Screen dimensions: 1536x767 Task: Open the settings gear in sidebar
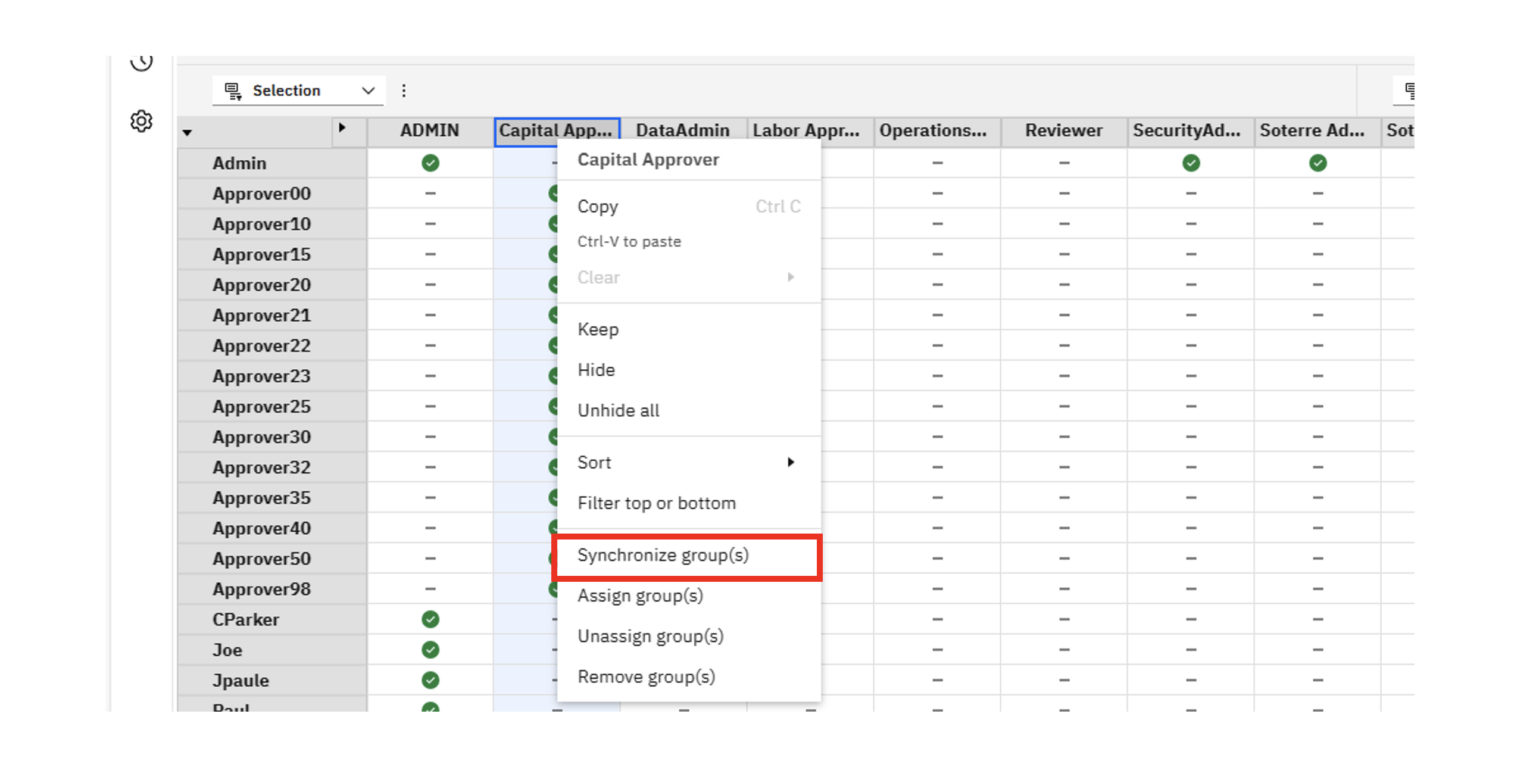coord(141,122)
